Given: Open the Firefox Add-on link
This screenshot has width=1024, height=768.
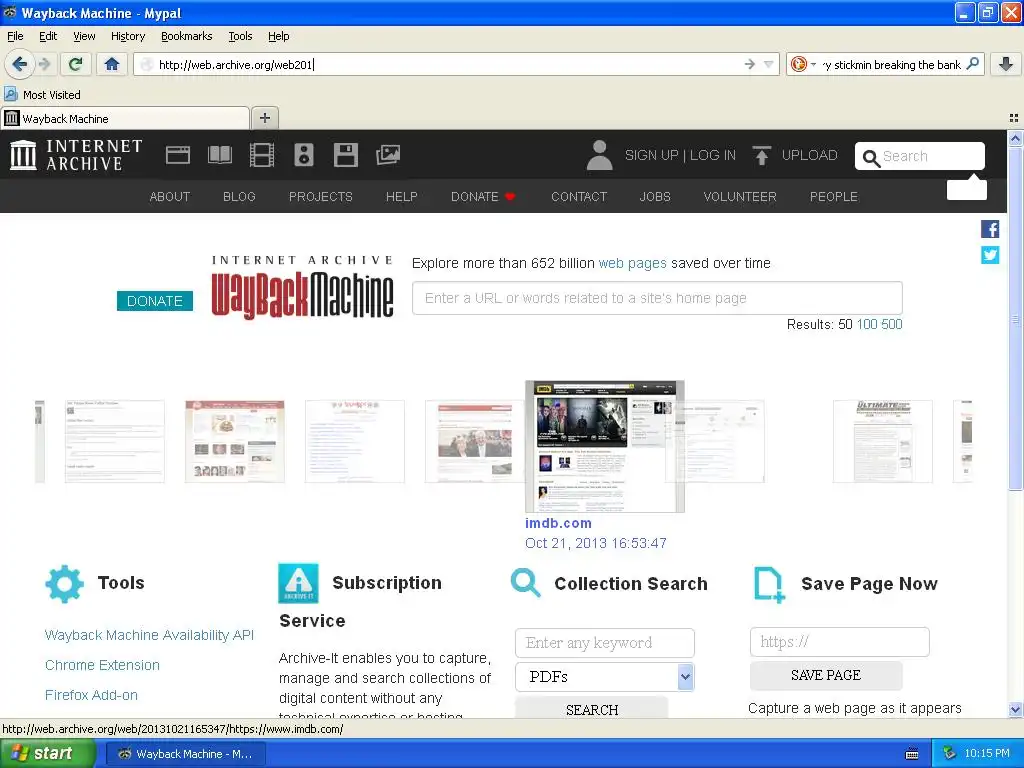Looking at the screenshot, I should point(91,695).
